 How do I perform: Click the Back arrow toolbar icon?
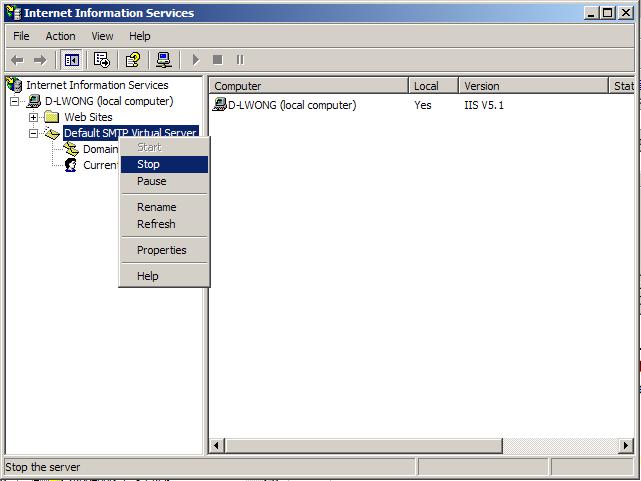coord(17,60)
